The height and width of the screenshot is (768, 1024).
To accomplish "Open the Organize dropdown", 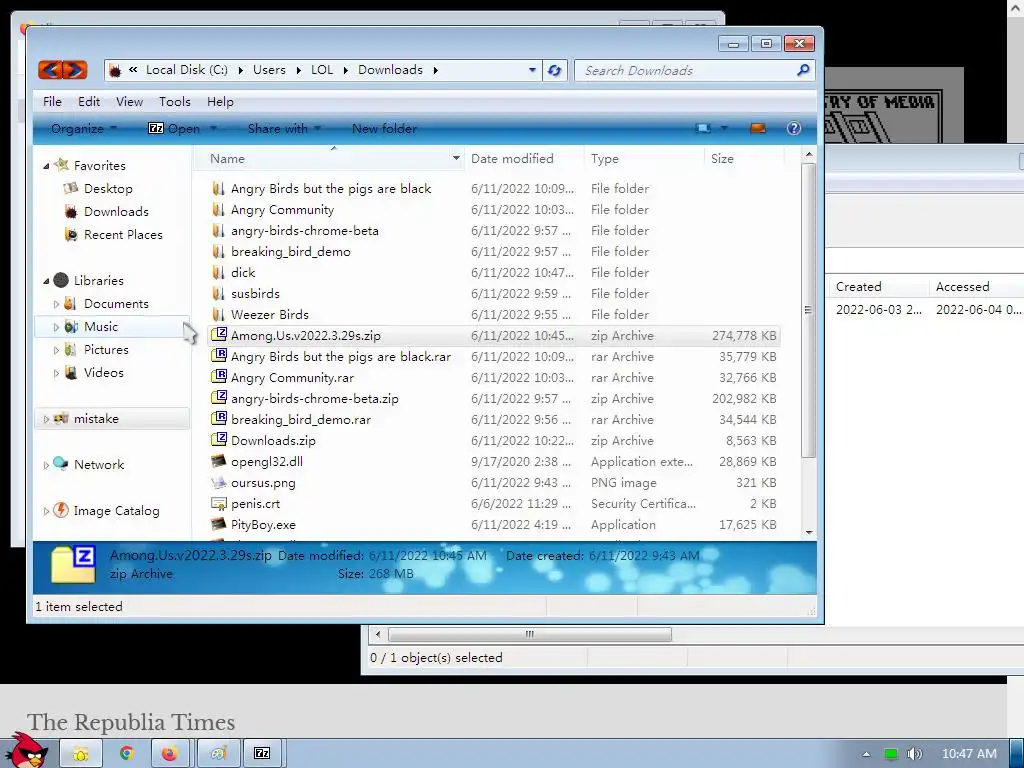I will [84, 129].
